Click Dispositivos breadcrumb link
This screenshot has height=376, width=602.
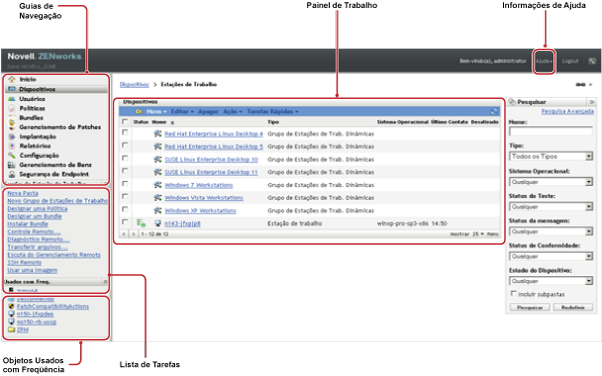(x=134, y=84)
